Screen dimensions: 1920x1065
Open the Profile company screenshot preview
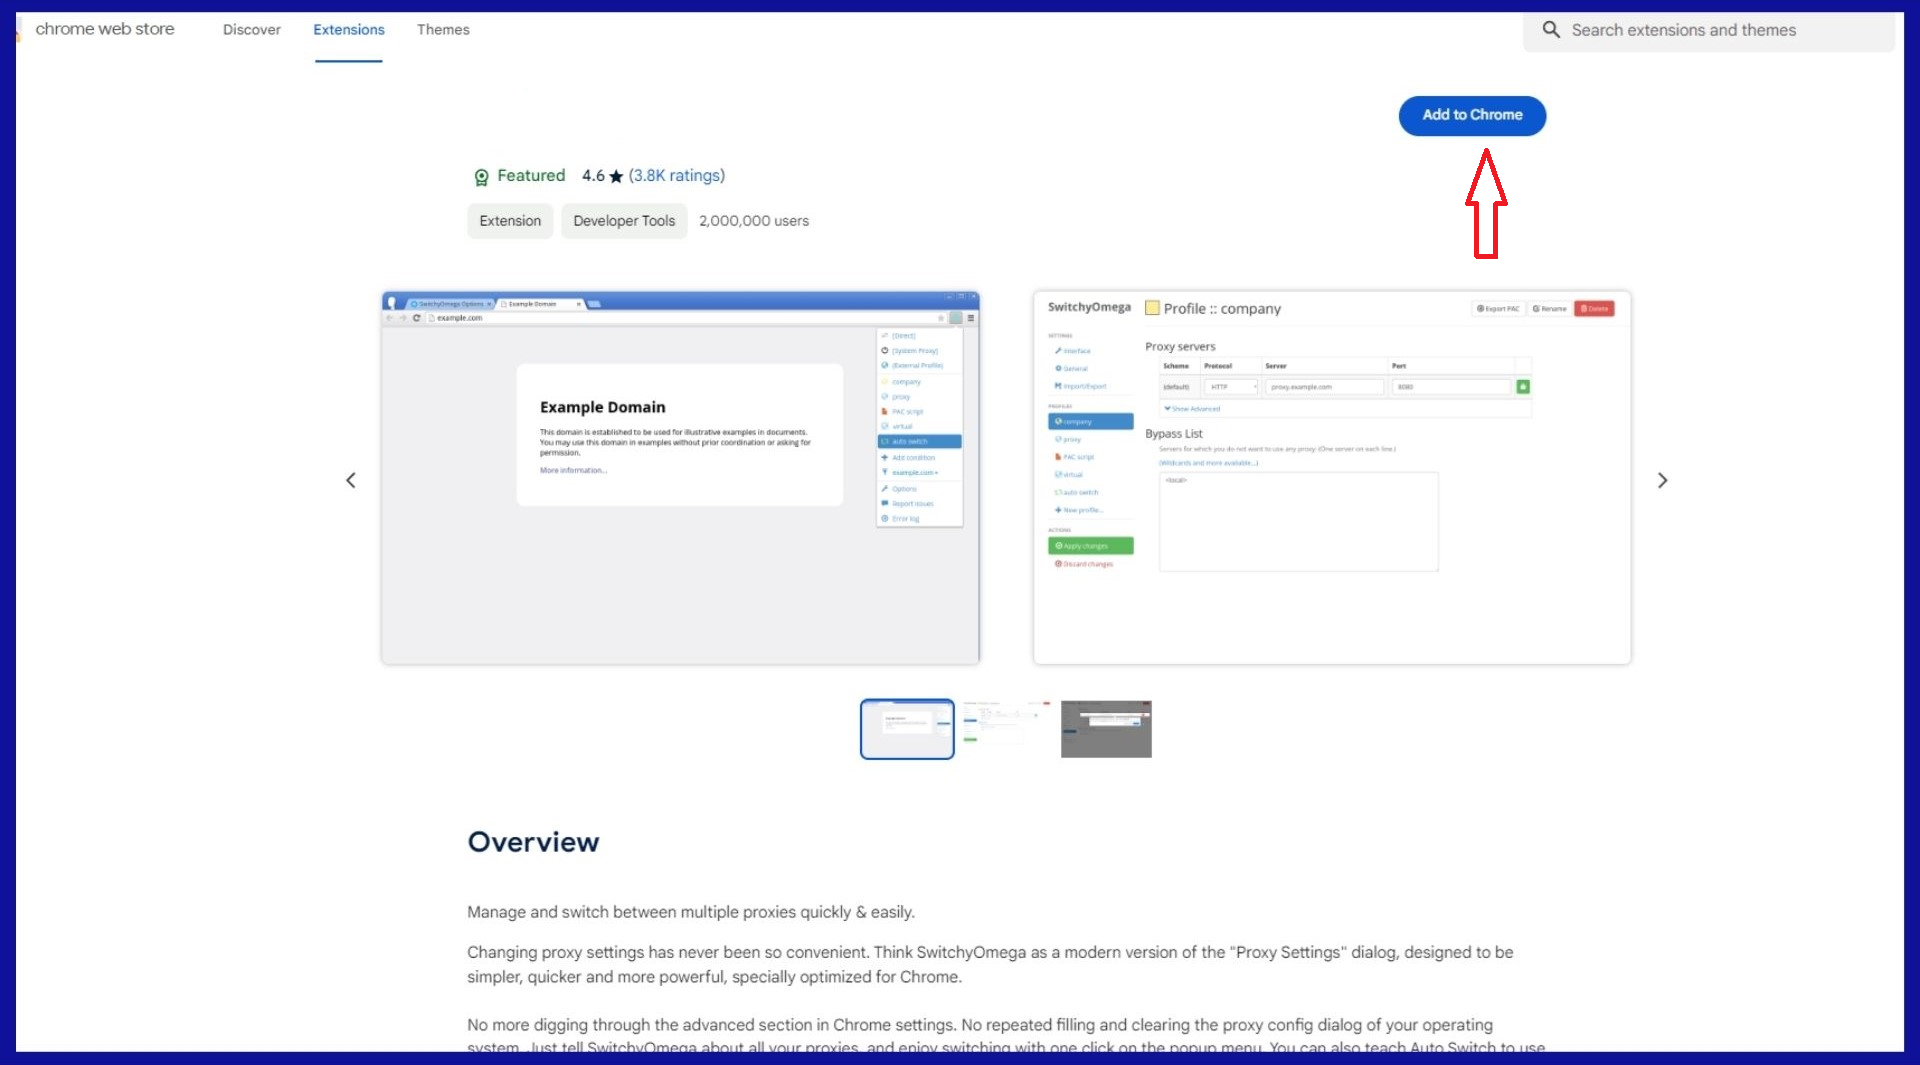(1332, 478)
